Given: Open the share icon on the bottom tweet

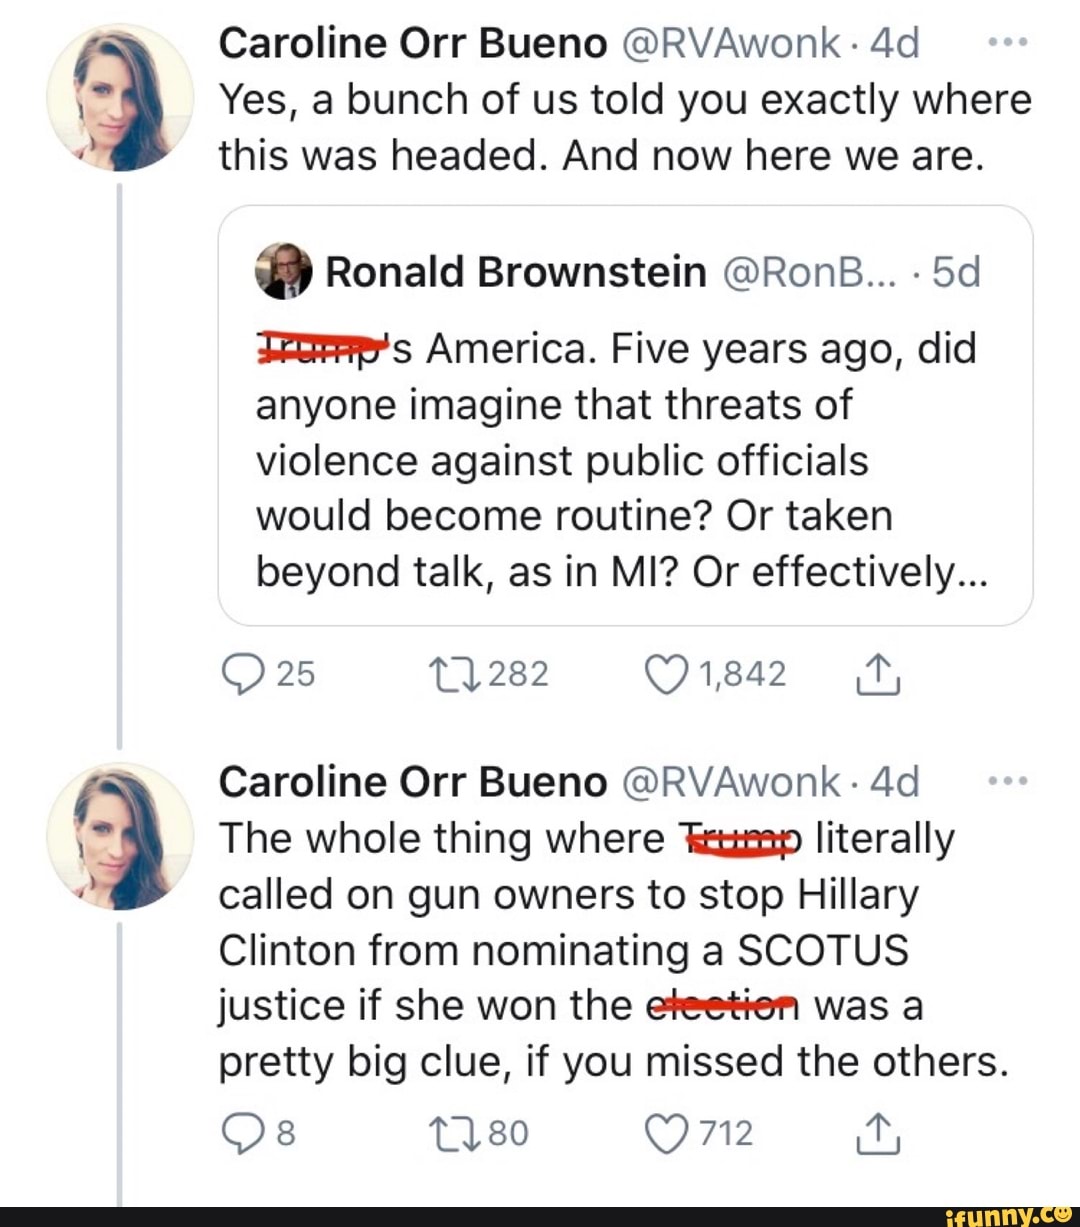Looking at the screenshot, I should click(878, 1131).
